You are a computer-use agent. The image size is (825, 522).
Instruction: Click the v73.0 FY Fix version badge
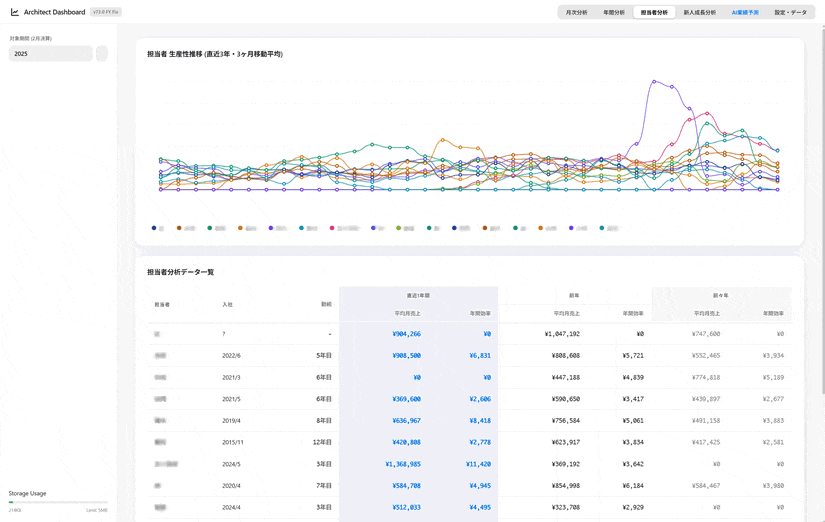click(106, 12)
